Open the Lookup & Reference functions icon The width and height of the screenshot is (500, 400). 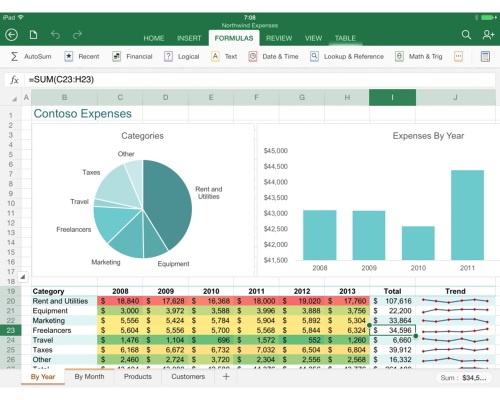pyautogui.click(x=314, y=56)
